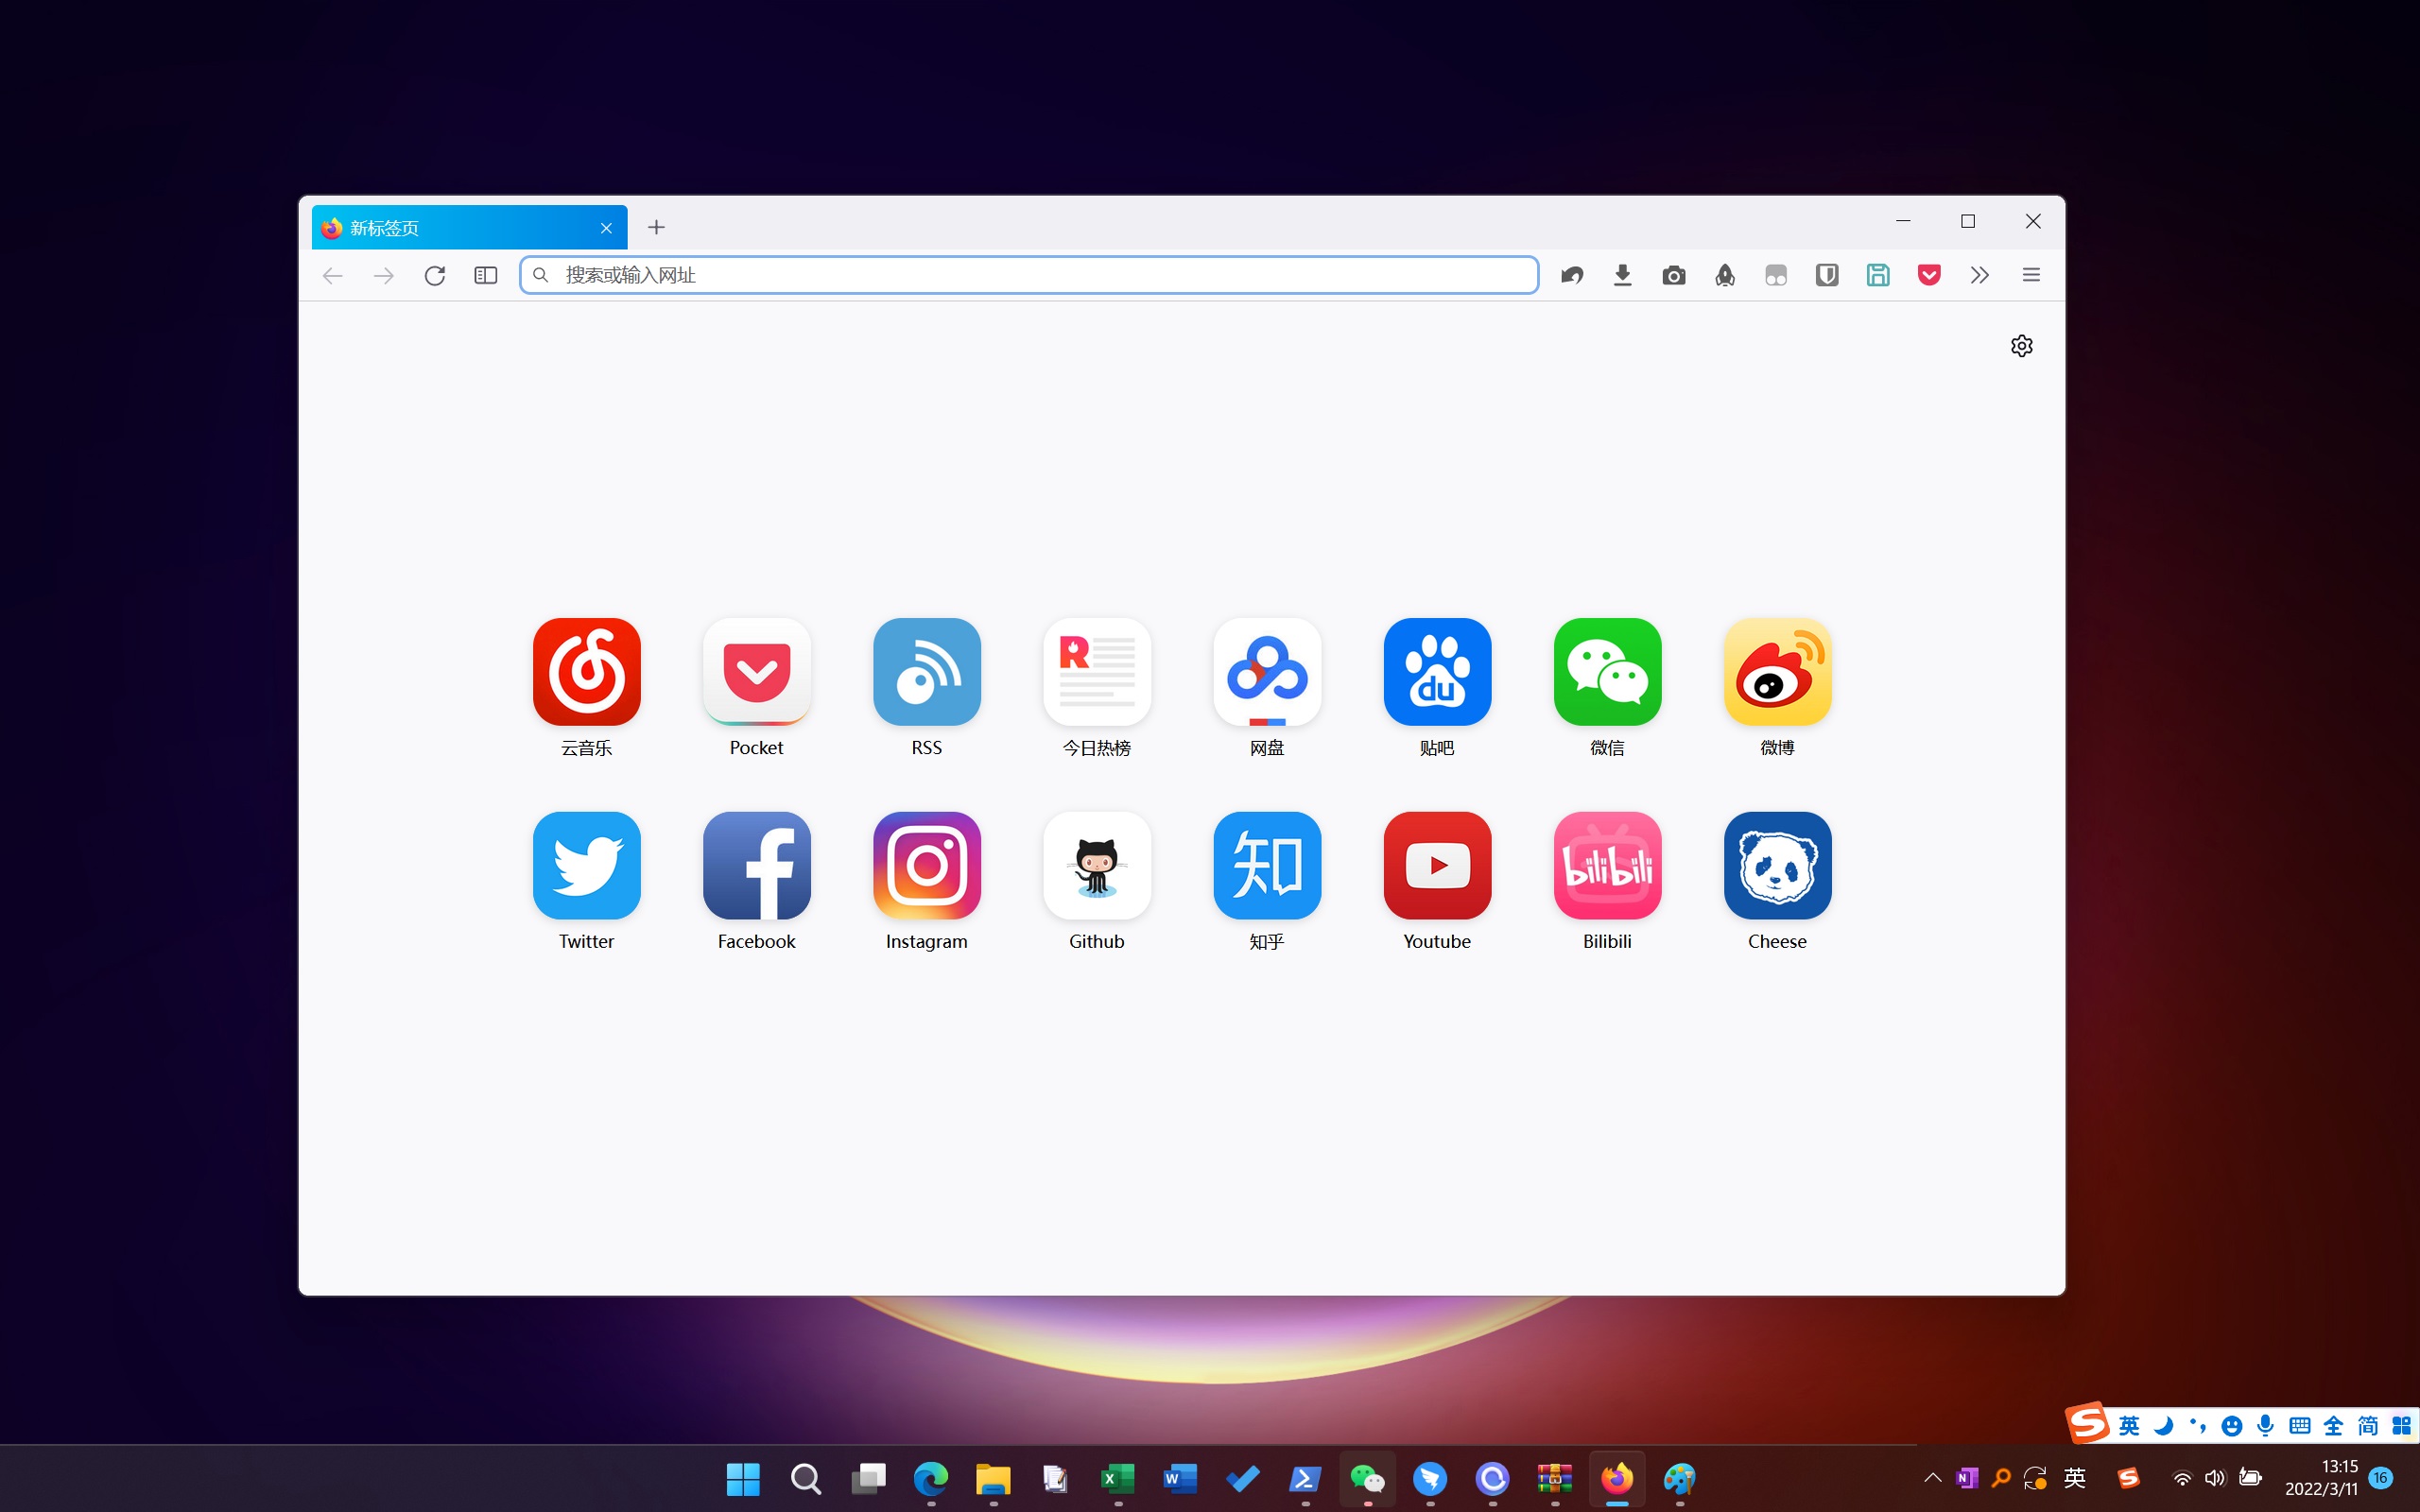Open the RSS shortcut tile
The height and width of the screenshot is (1512, 2420).
(926, 672)
